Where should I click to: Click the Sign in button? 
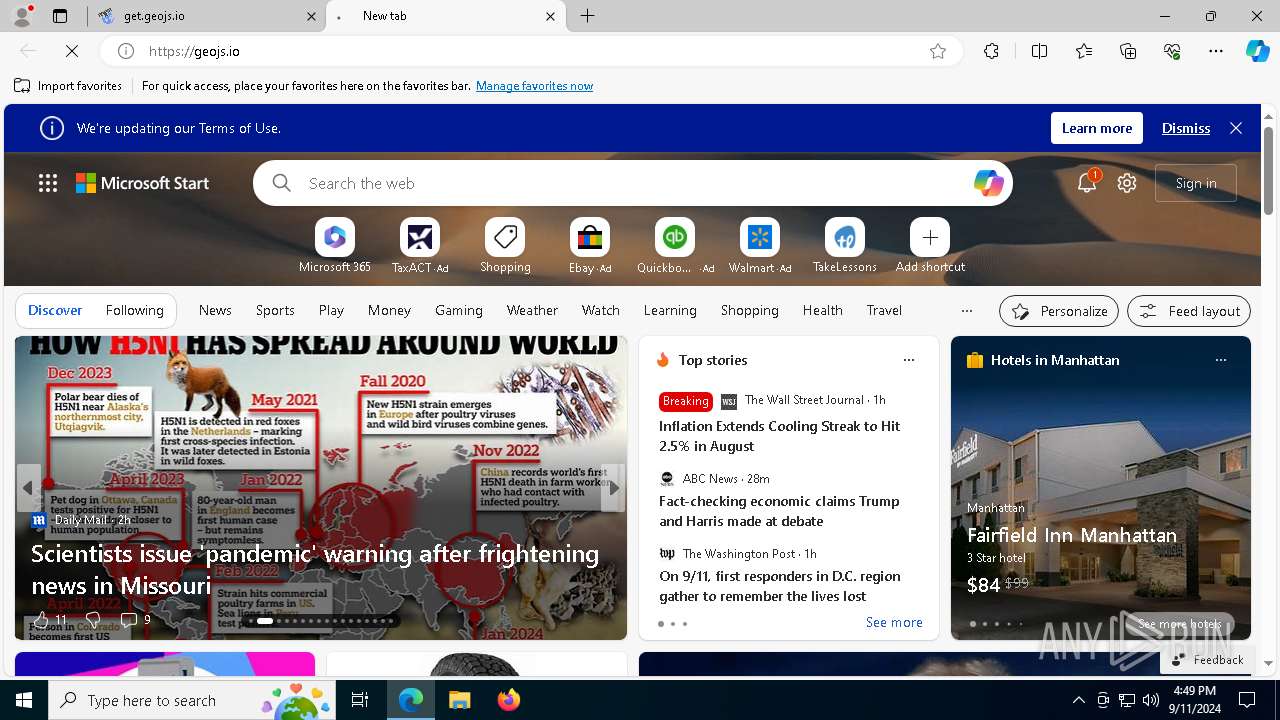coord(1196,183)
